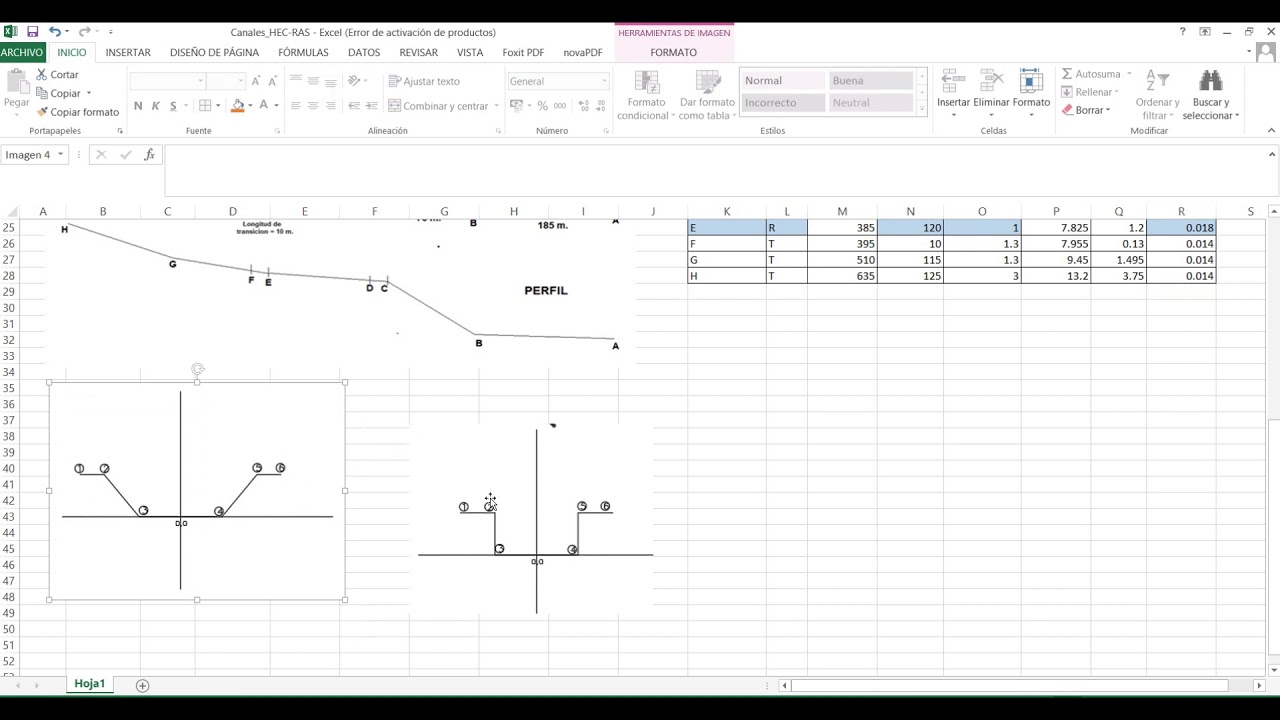Apply the Neutral cell style
The width and height of the screenshot is (1280, 720).
tap(870, 102)
